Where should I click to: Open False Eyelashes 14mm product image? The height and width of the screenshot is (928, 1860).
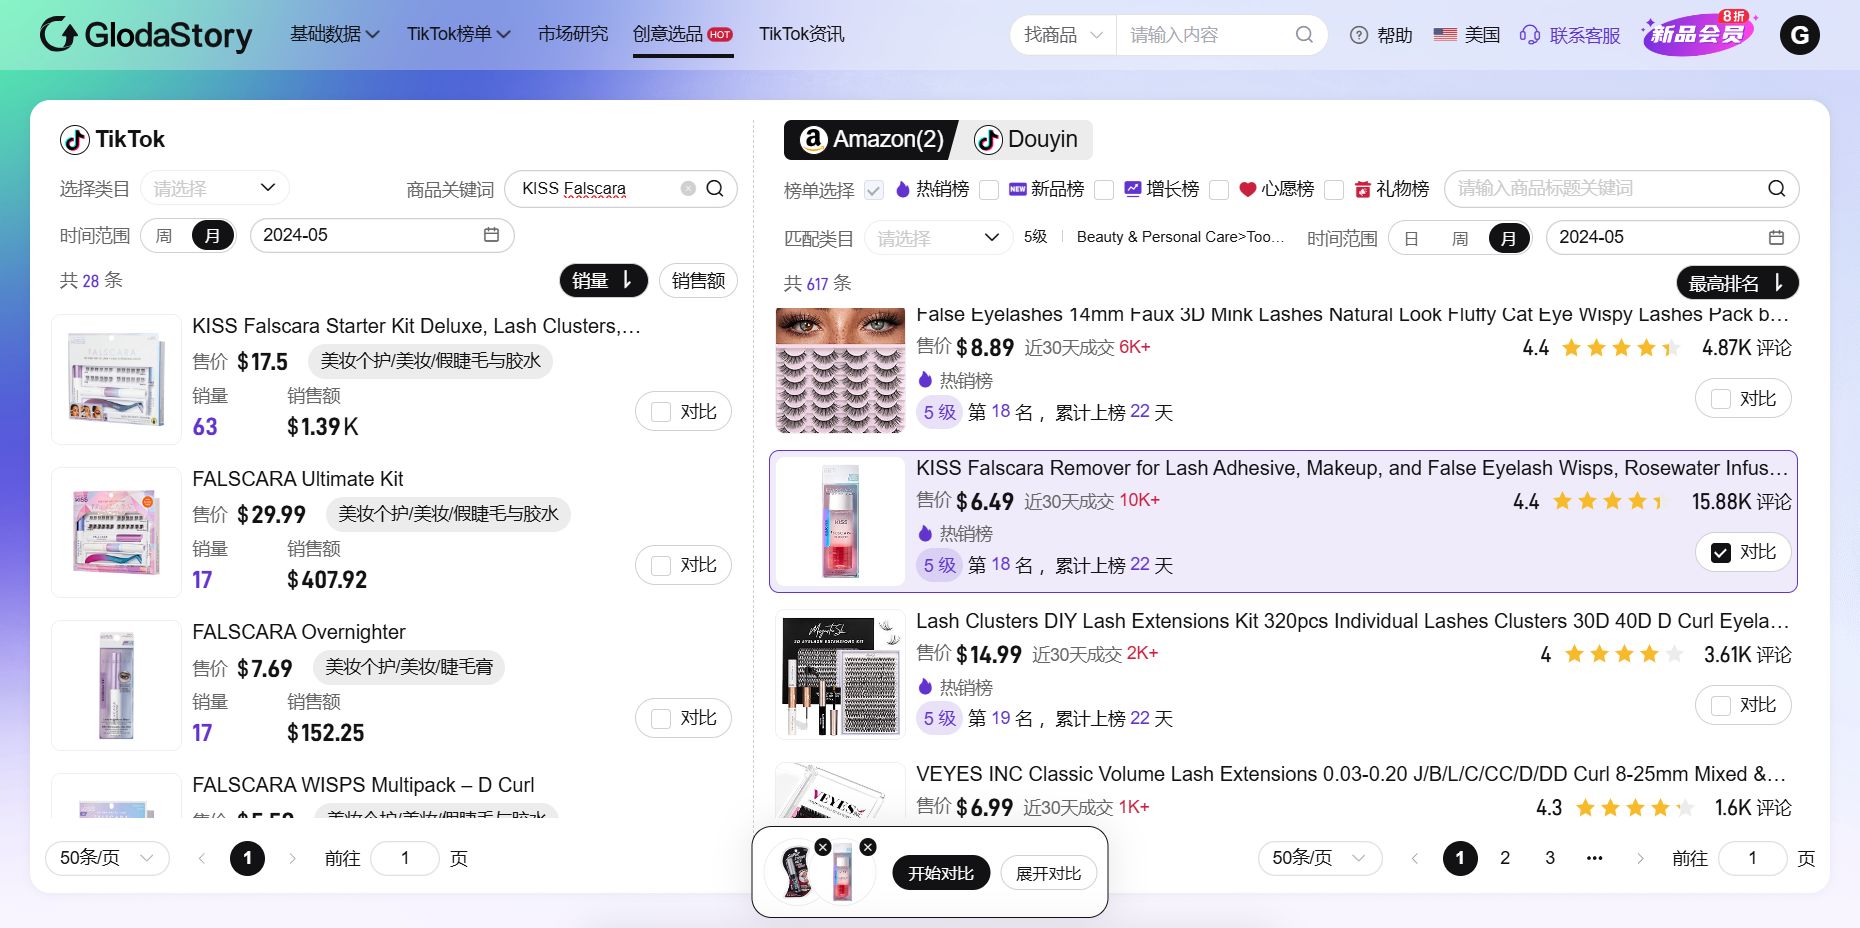[840, 370]
